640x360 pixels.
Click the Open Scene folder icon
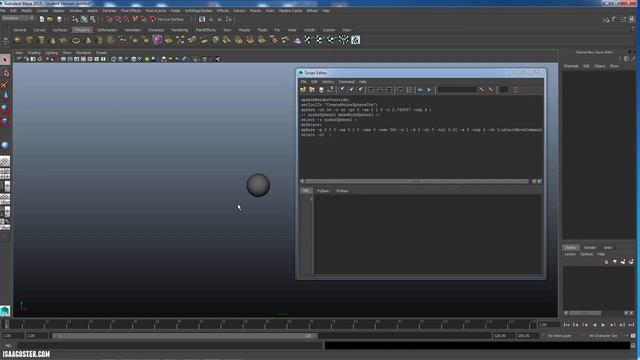click(50, 19)
